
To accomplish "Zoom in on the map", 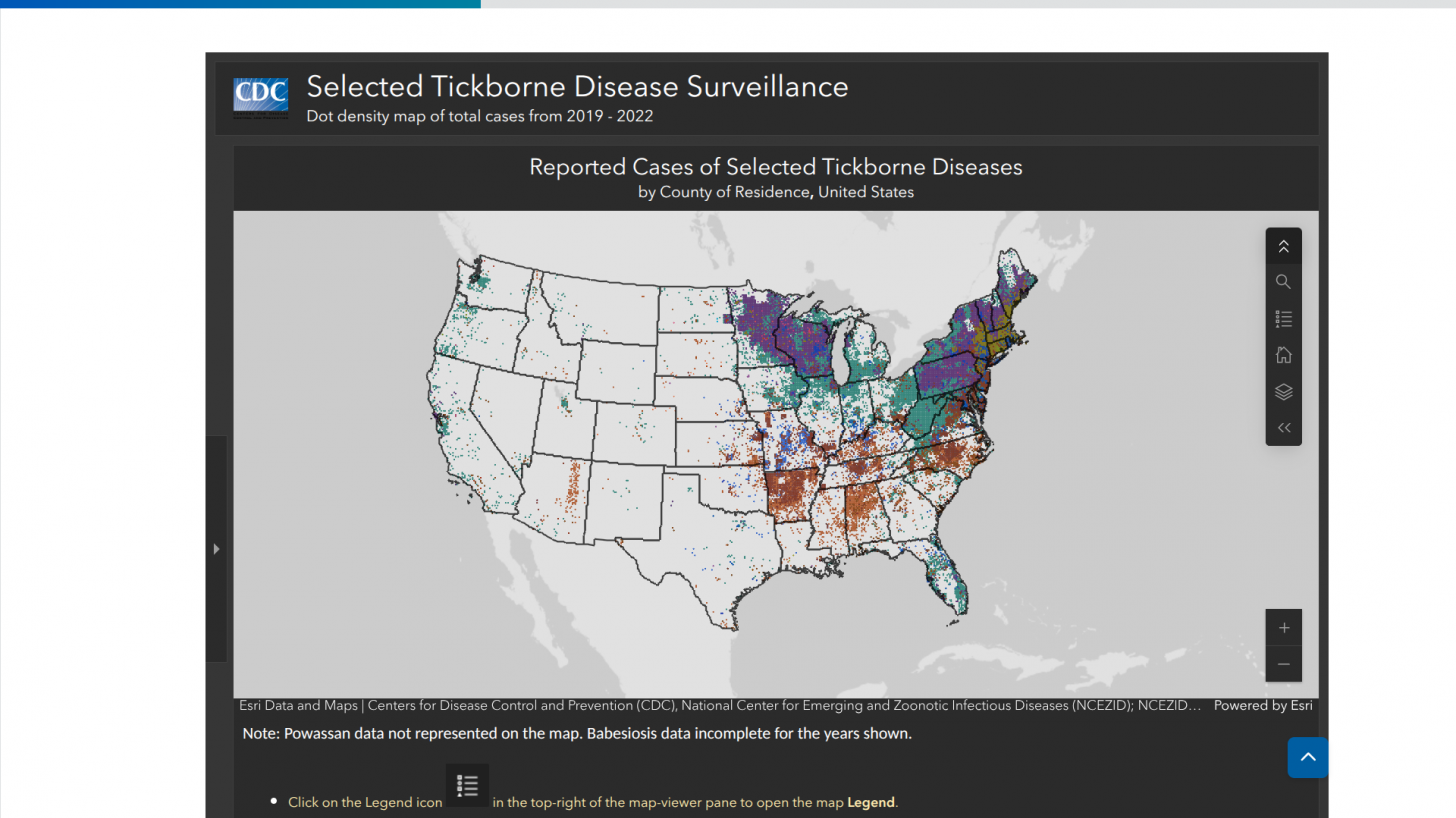I will pos(1283,628).
